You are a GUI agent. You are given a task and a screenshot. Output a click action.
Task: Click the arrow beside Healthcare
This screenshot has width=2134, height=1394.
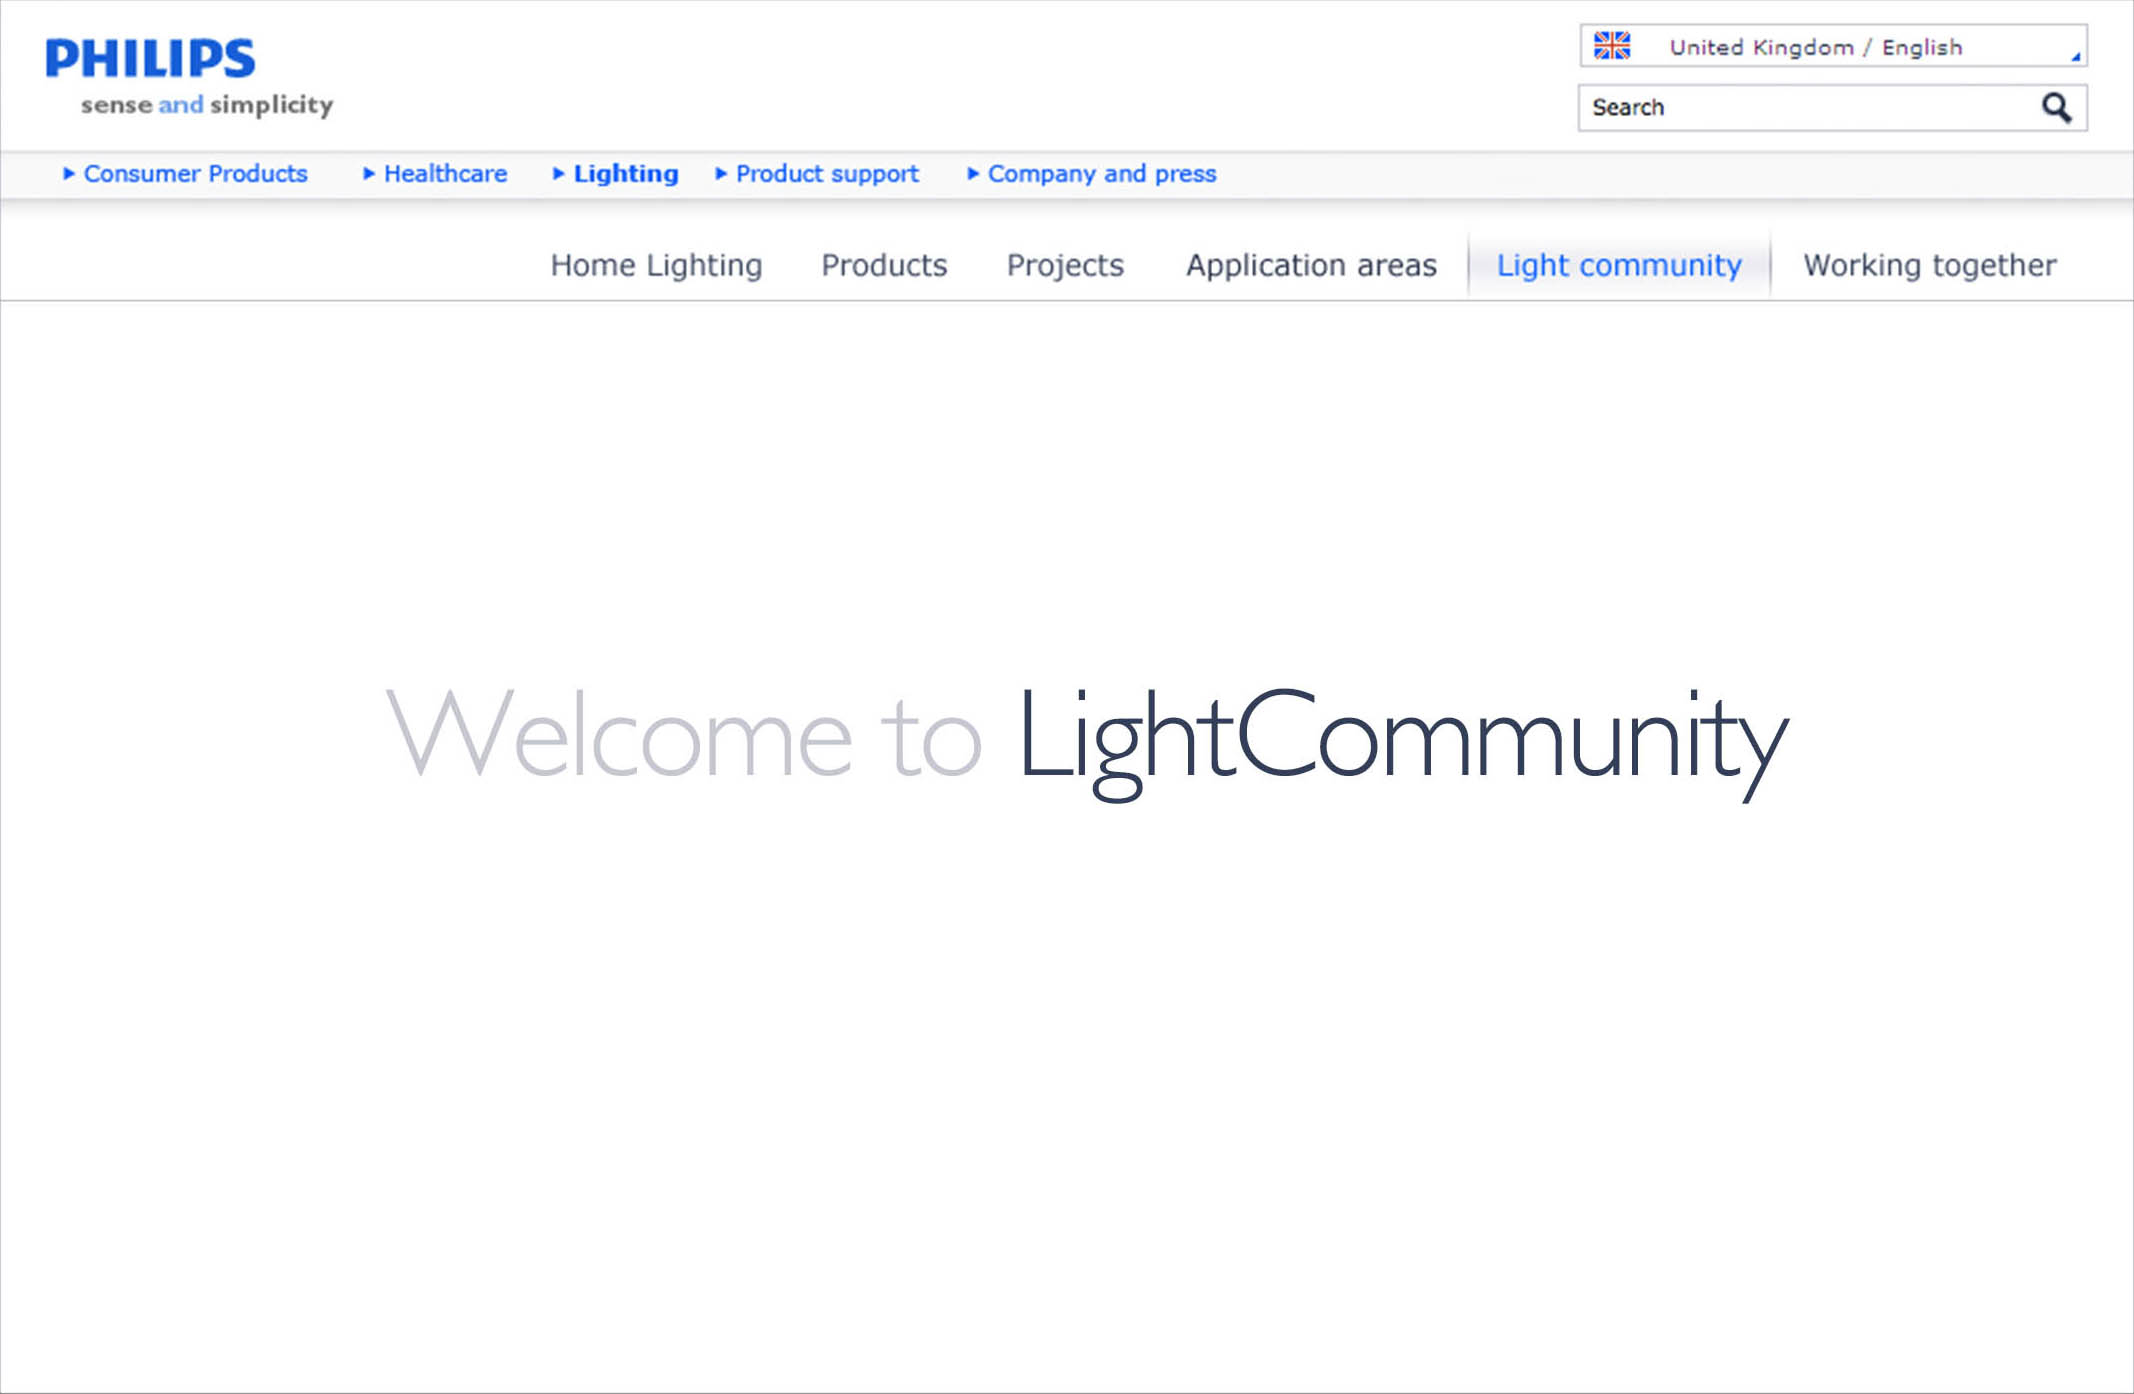click(x=368, y=173)
